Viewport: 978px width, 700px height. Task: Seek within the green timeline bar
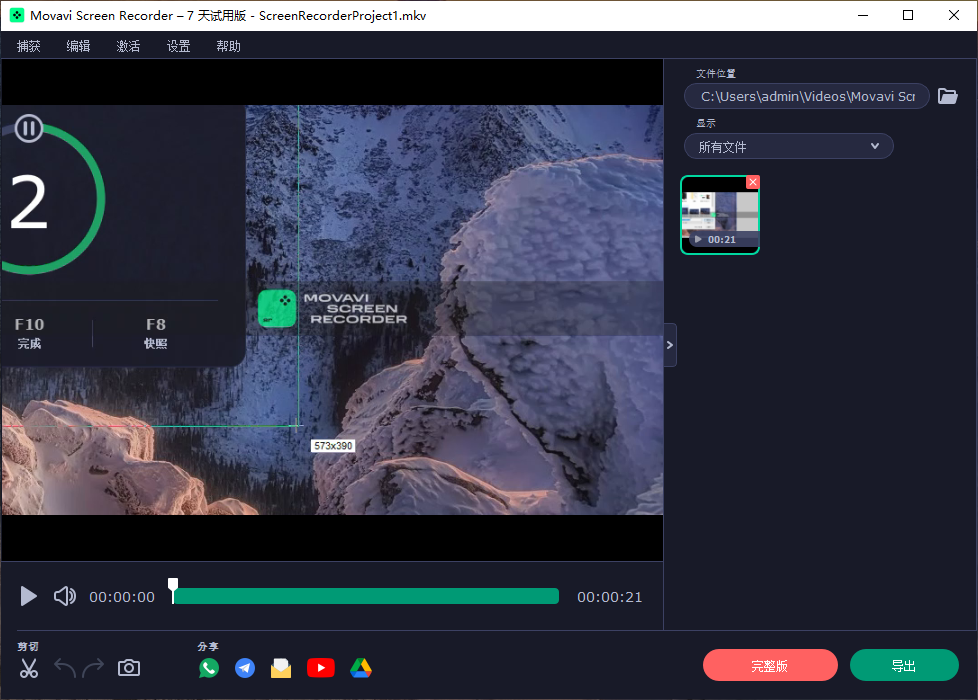coord(366,596)
